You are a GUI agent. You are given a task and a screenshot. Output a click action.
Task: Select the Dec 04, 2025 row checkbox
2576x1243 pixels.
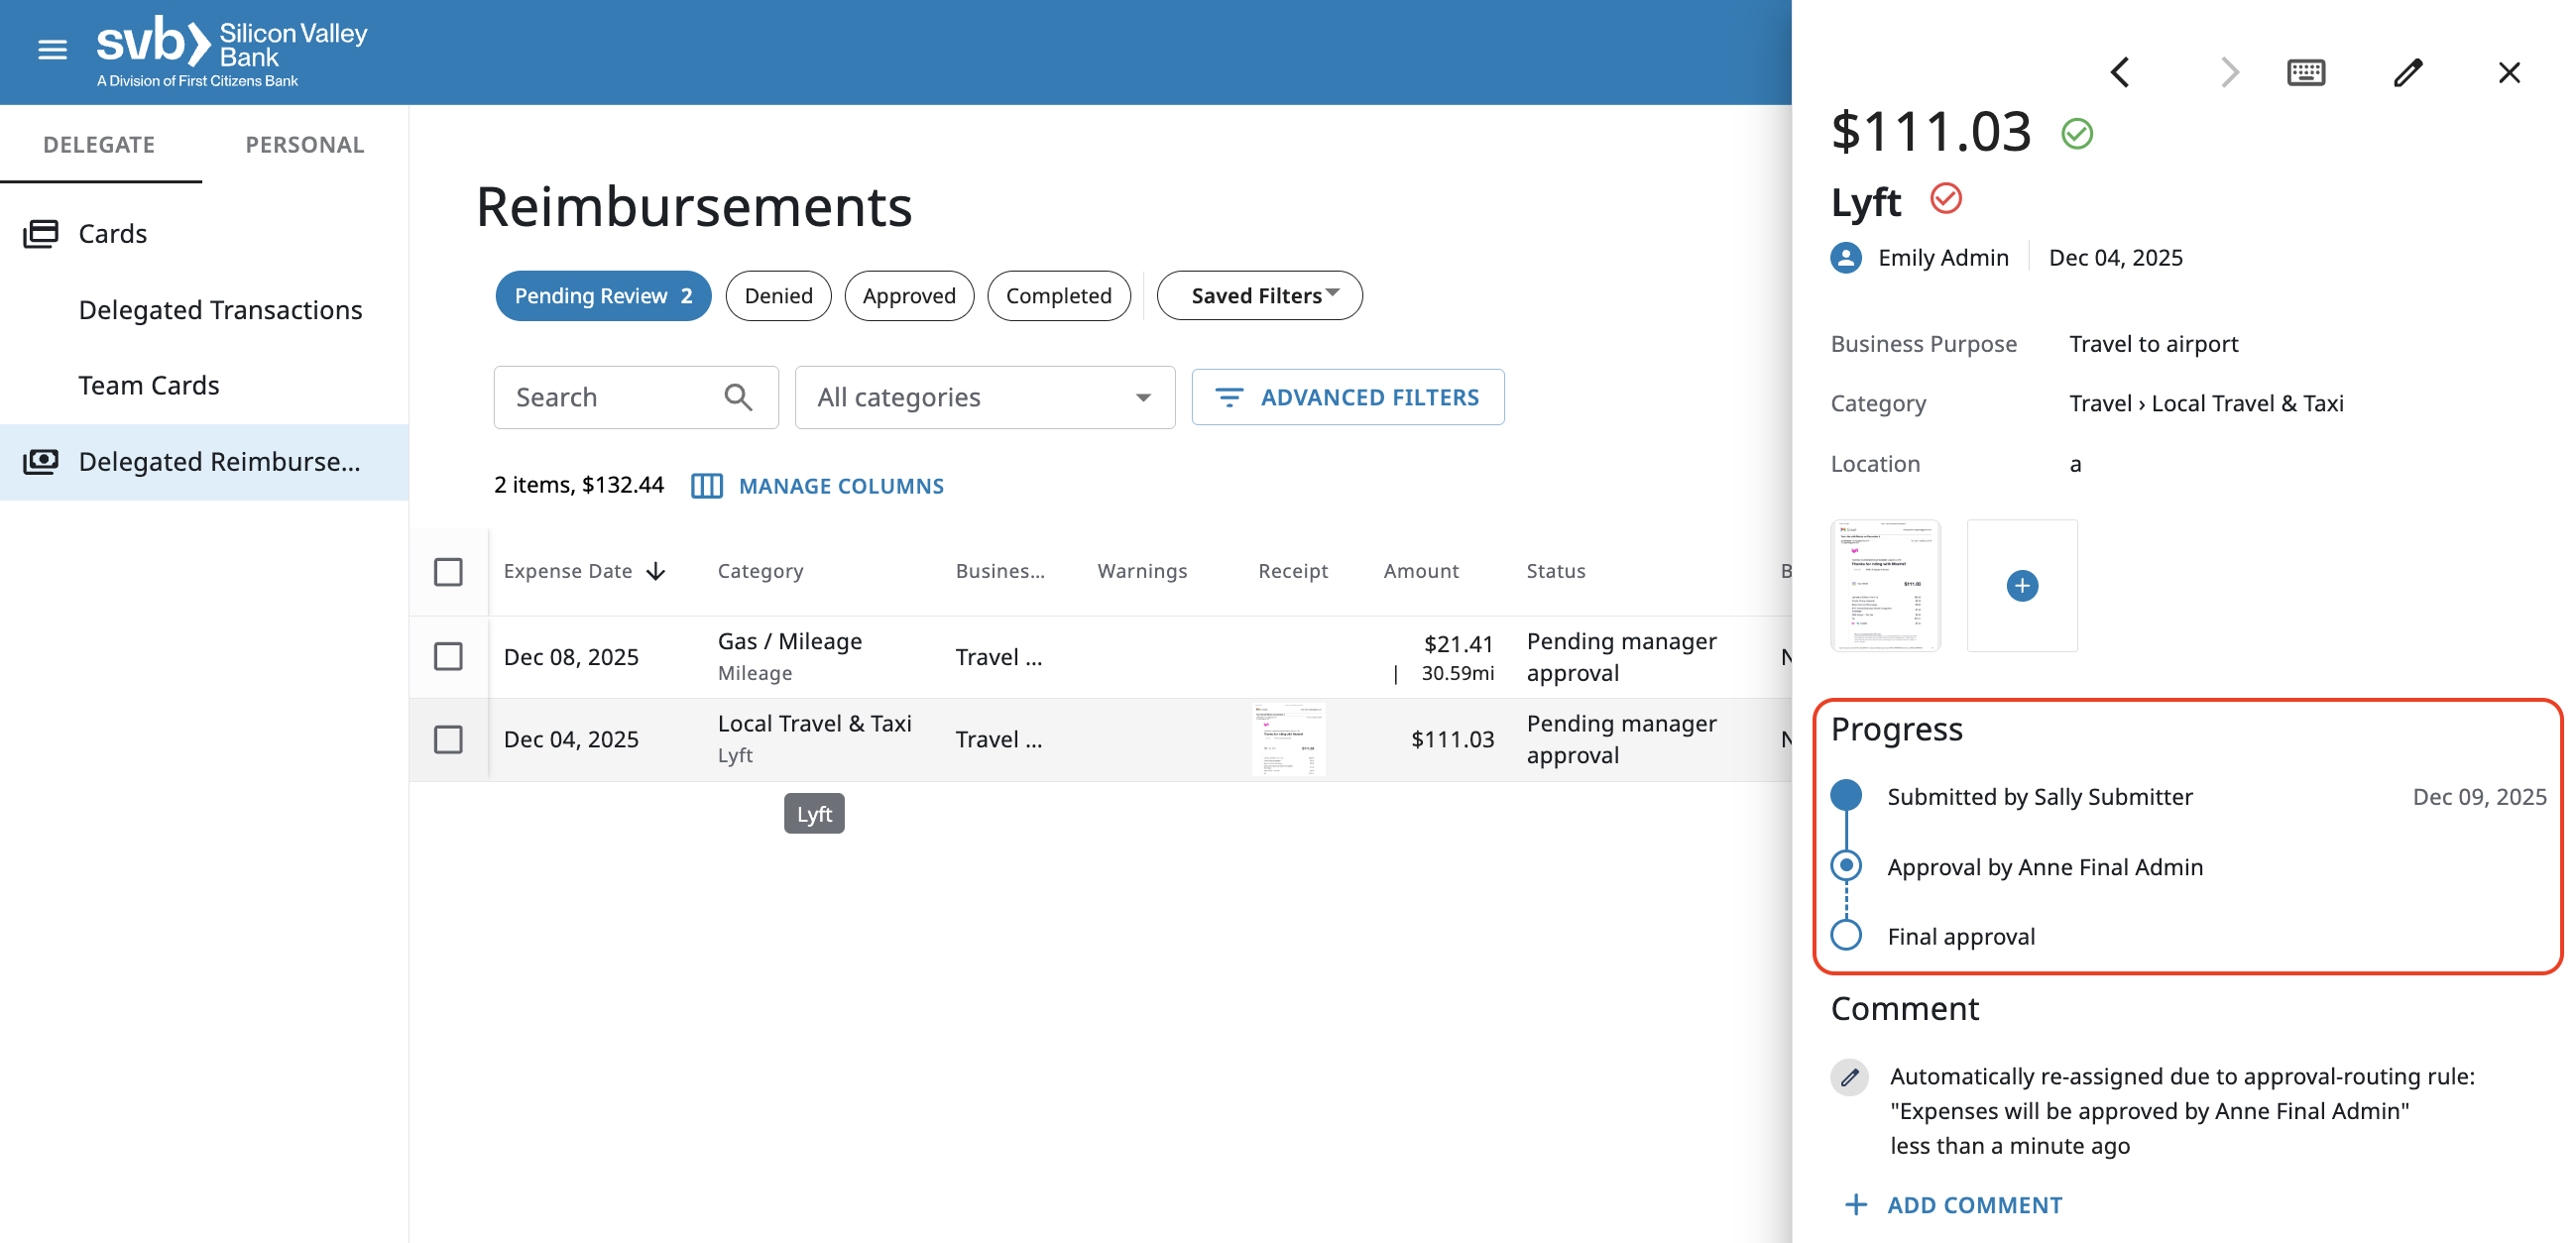(x=448, y=739)
